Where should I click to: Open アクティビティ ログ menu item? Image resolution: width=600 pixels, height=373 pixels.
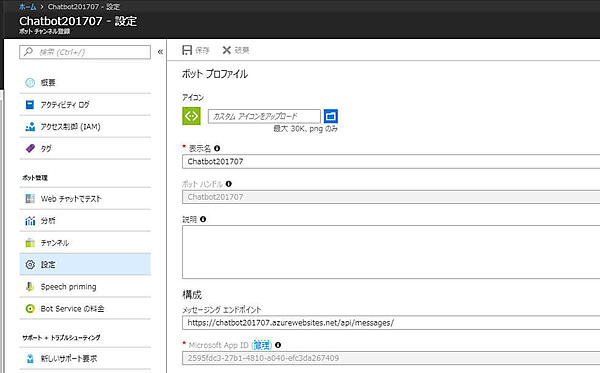click(x=85, y=104)
